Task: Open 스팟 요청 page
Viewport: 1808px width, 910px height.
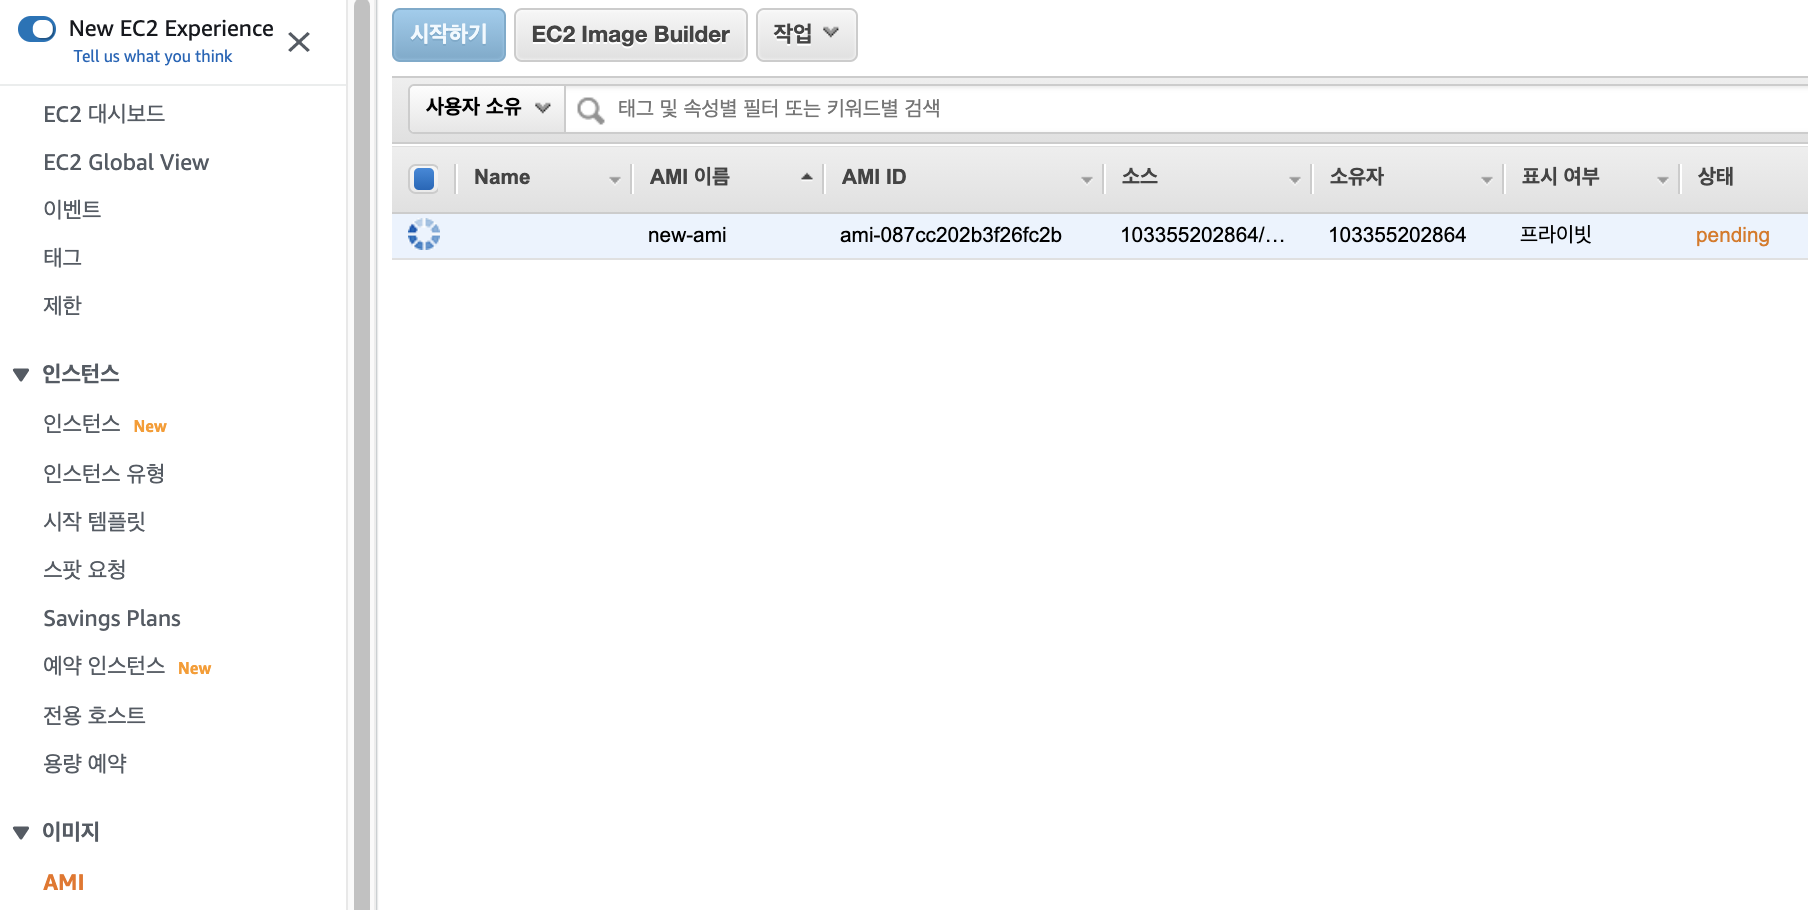Action: (84, 569)
